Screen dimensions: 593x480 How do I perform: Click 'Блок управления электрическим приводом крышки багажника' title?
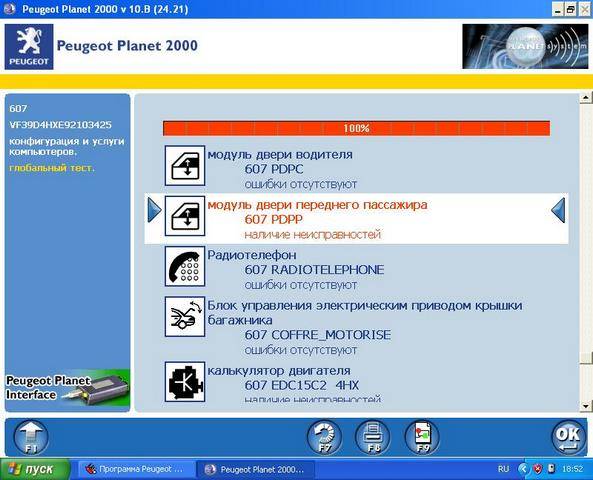365,313
